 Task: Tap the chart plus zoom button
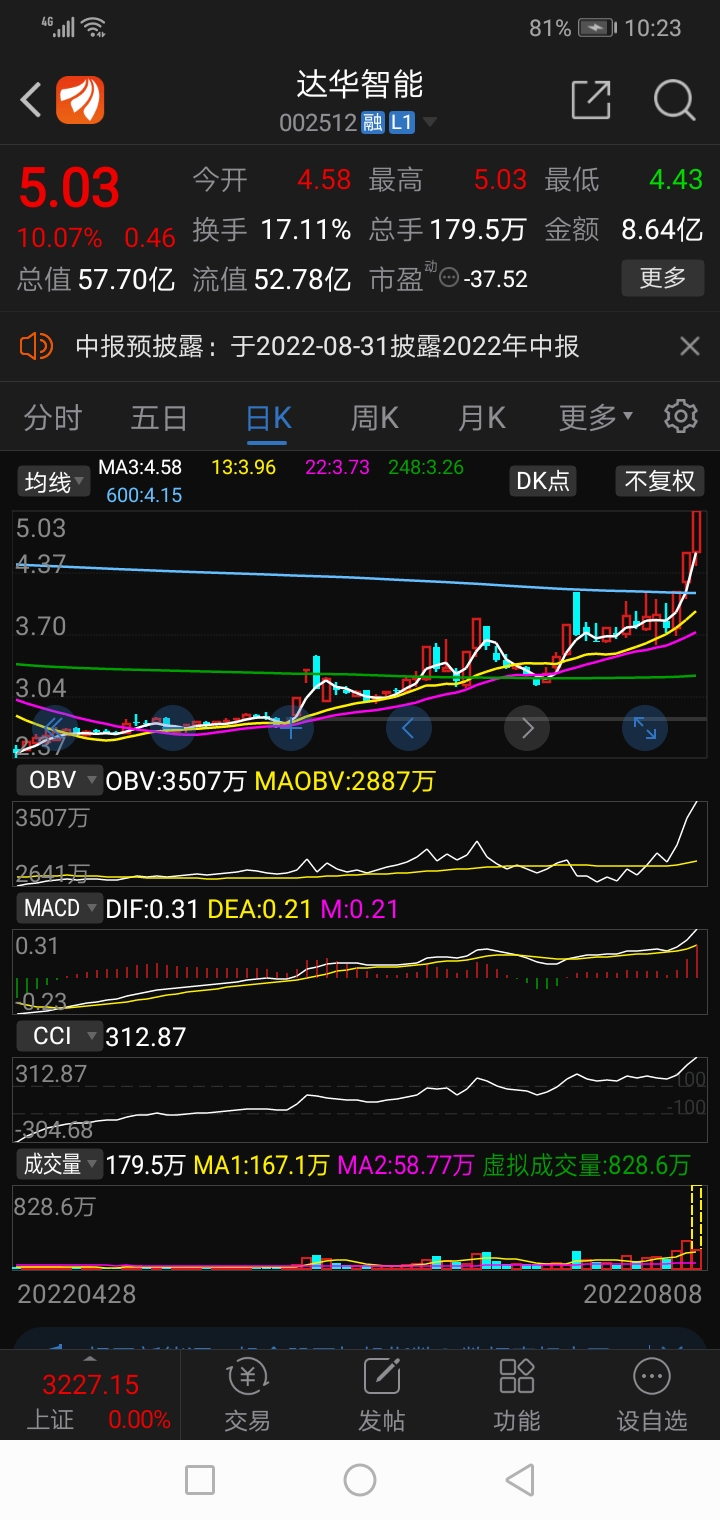(290, 728)
